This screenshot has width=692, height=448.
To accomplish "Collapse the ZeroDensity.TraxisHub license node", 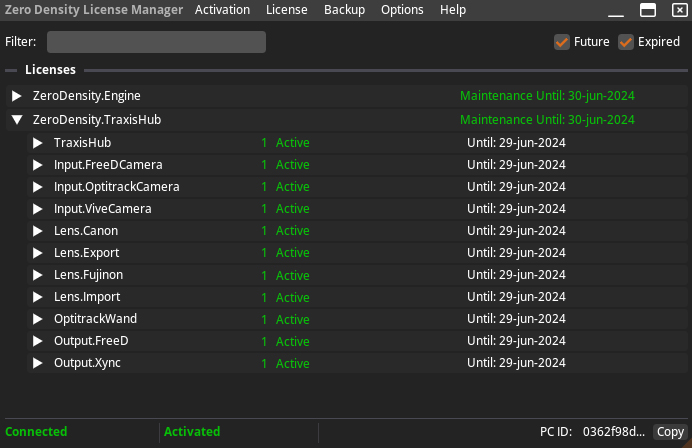I will (x=17, y=120).
